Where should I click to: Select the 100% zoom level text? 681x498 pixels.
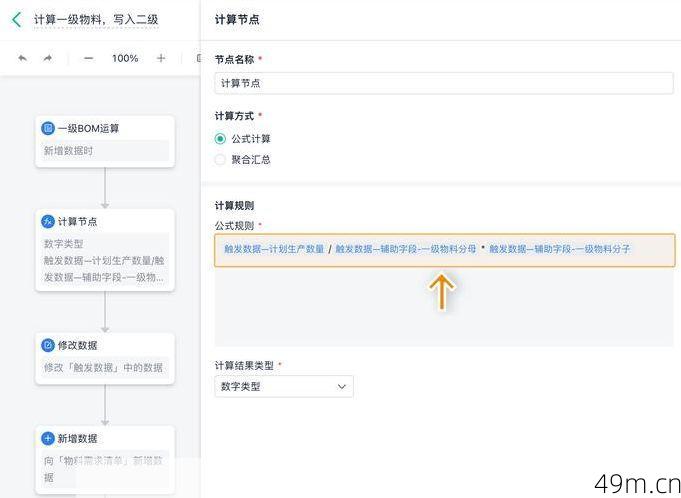coord(125,58)
